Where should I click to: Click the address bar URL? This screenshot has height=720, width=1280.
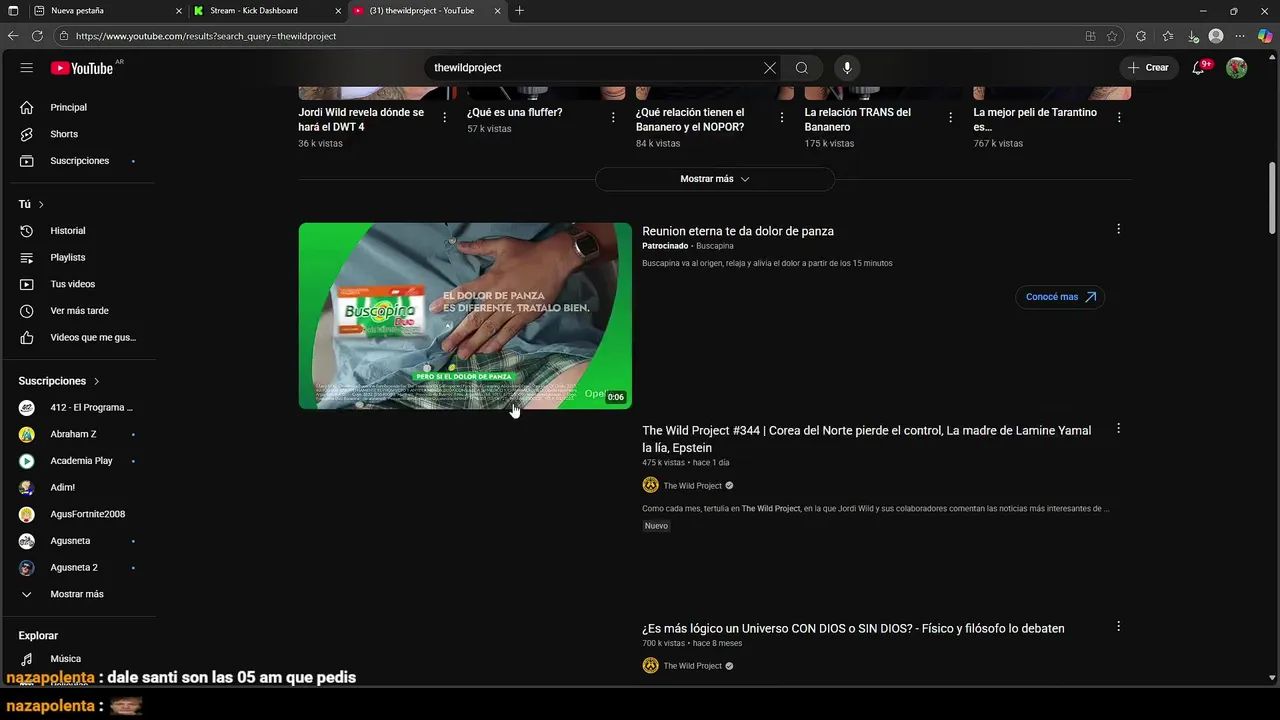tap(206, 36)
